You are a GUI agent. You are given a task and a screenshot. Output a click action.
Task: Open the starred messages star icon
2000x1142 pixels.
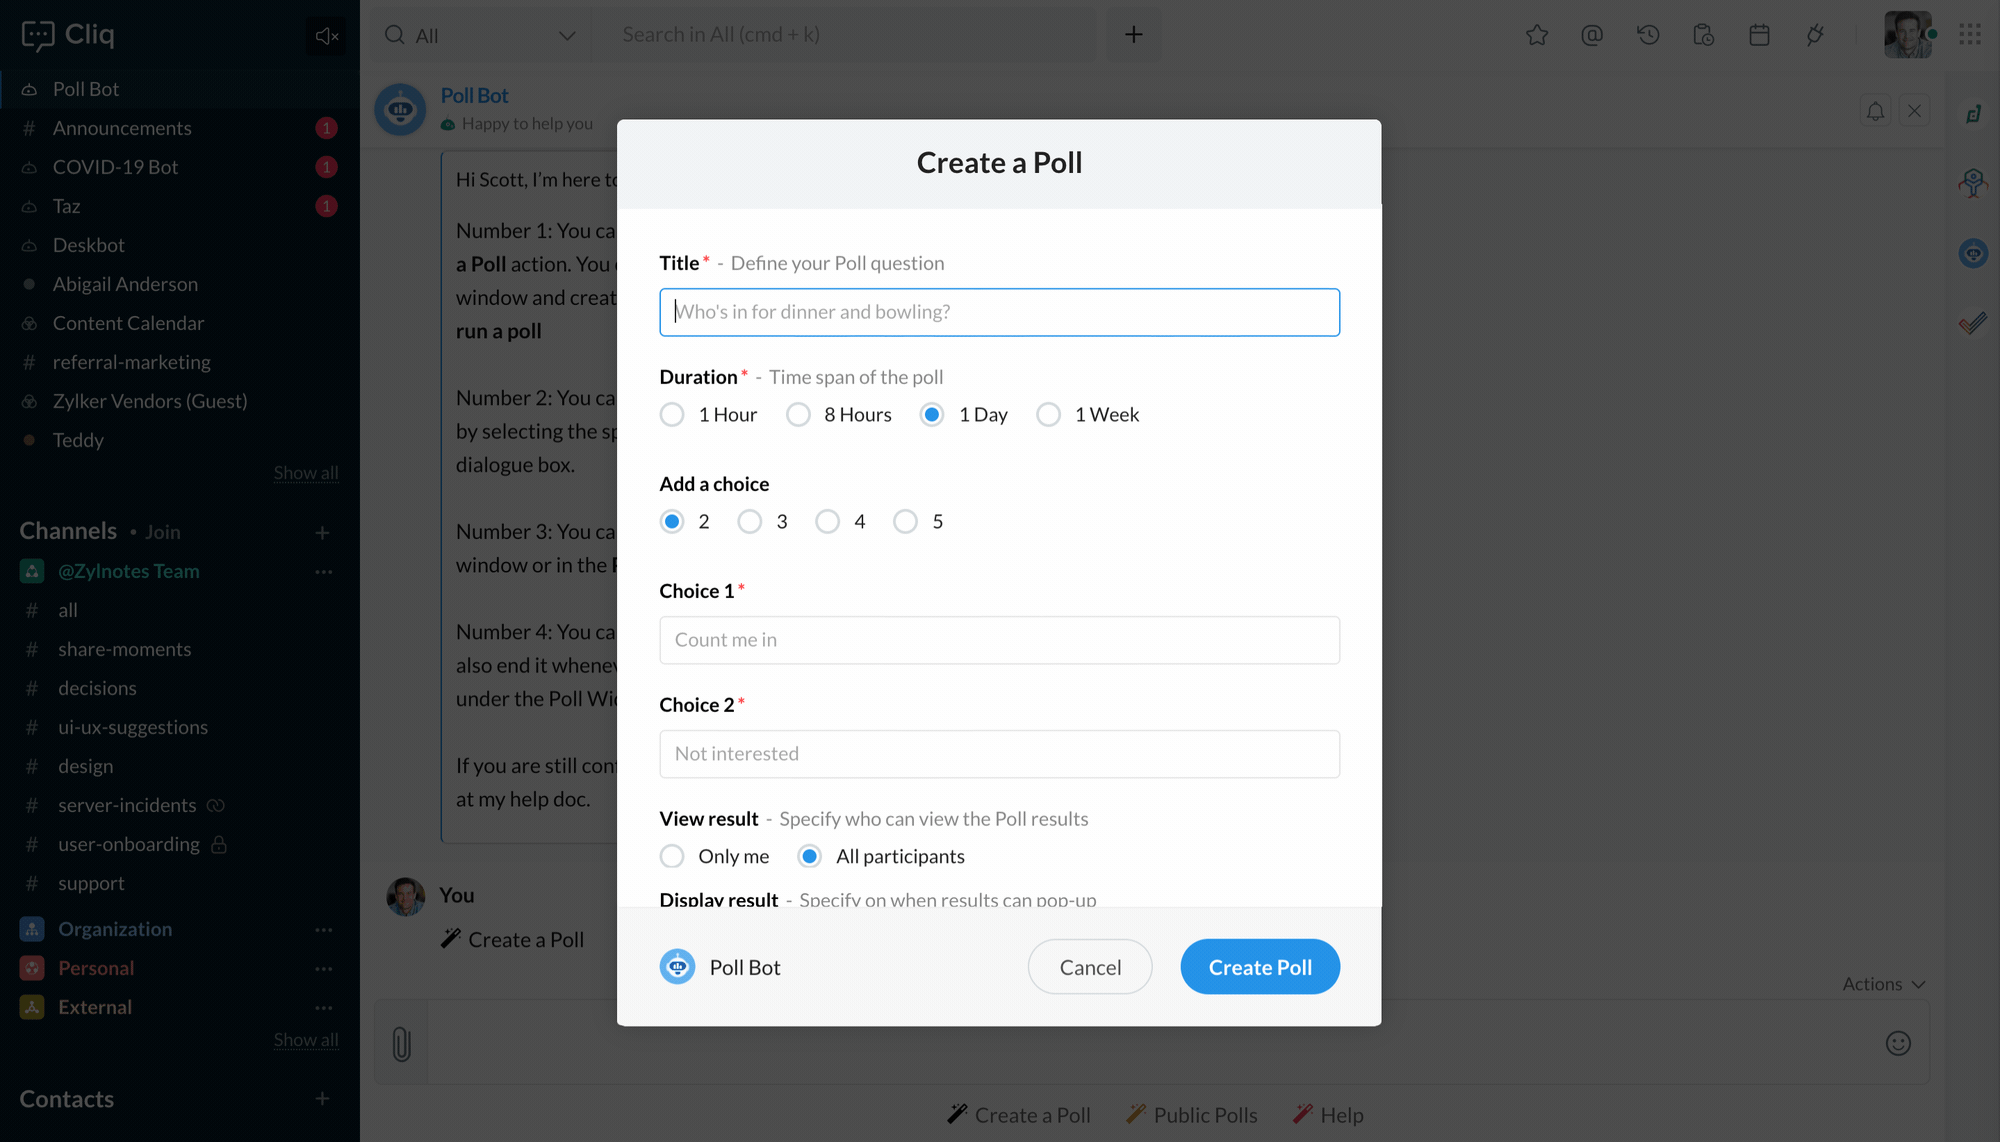click(x=1537, y=36)
